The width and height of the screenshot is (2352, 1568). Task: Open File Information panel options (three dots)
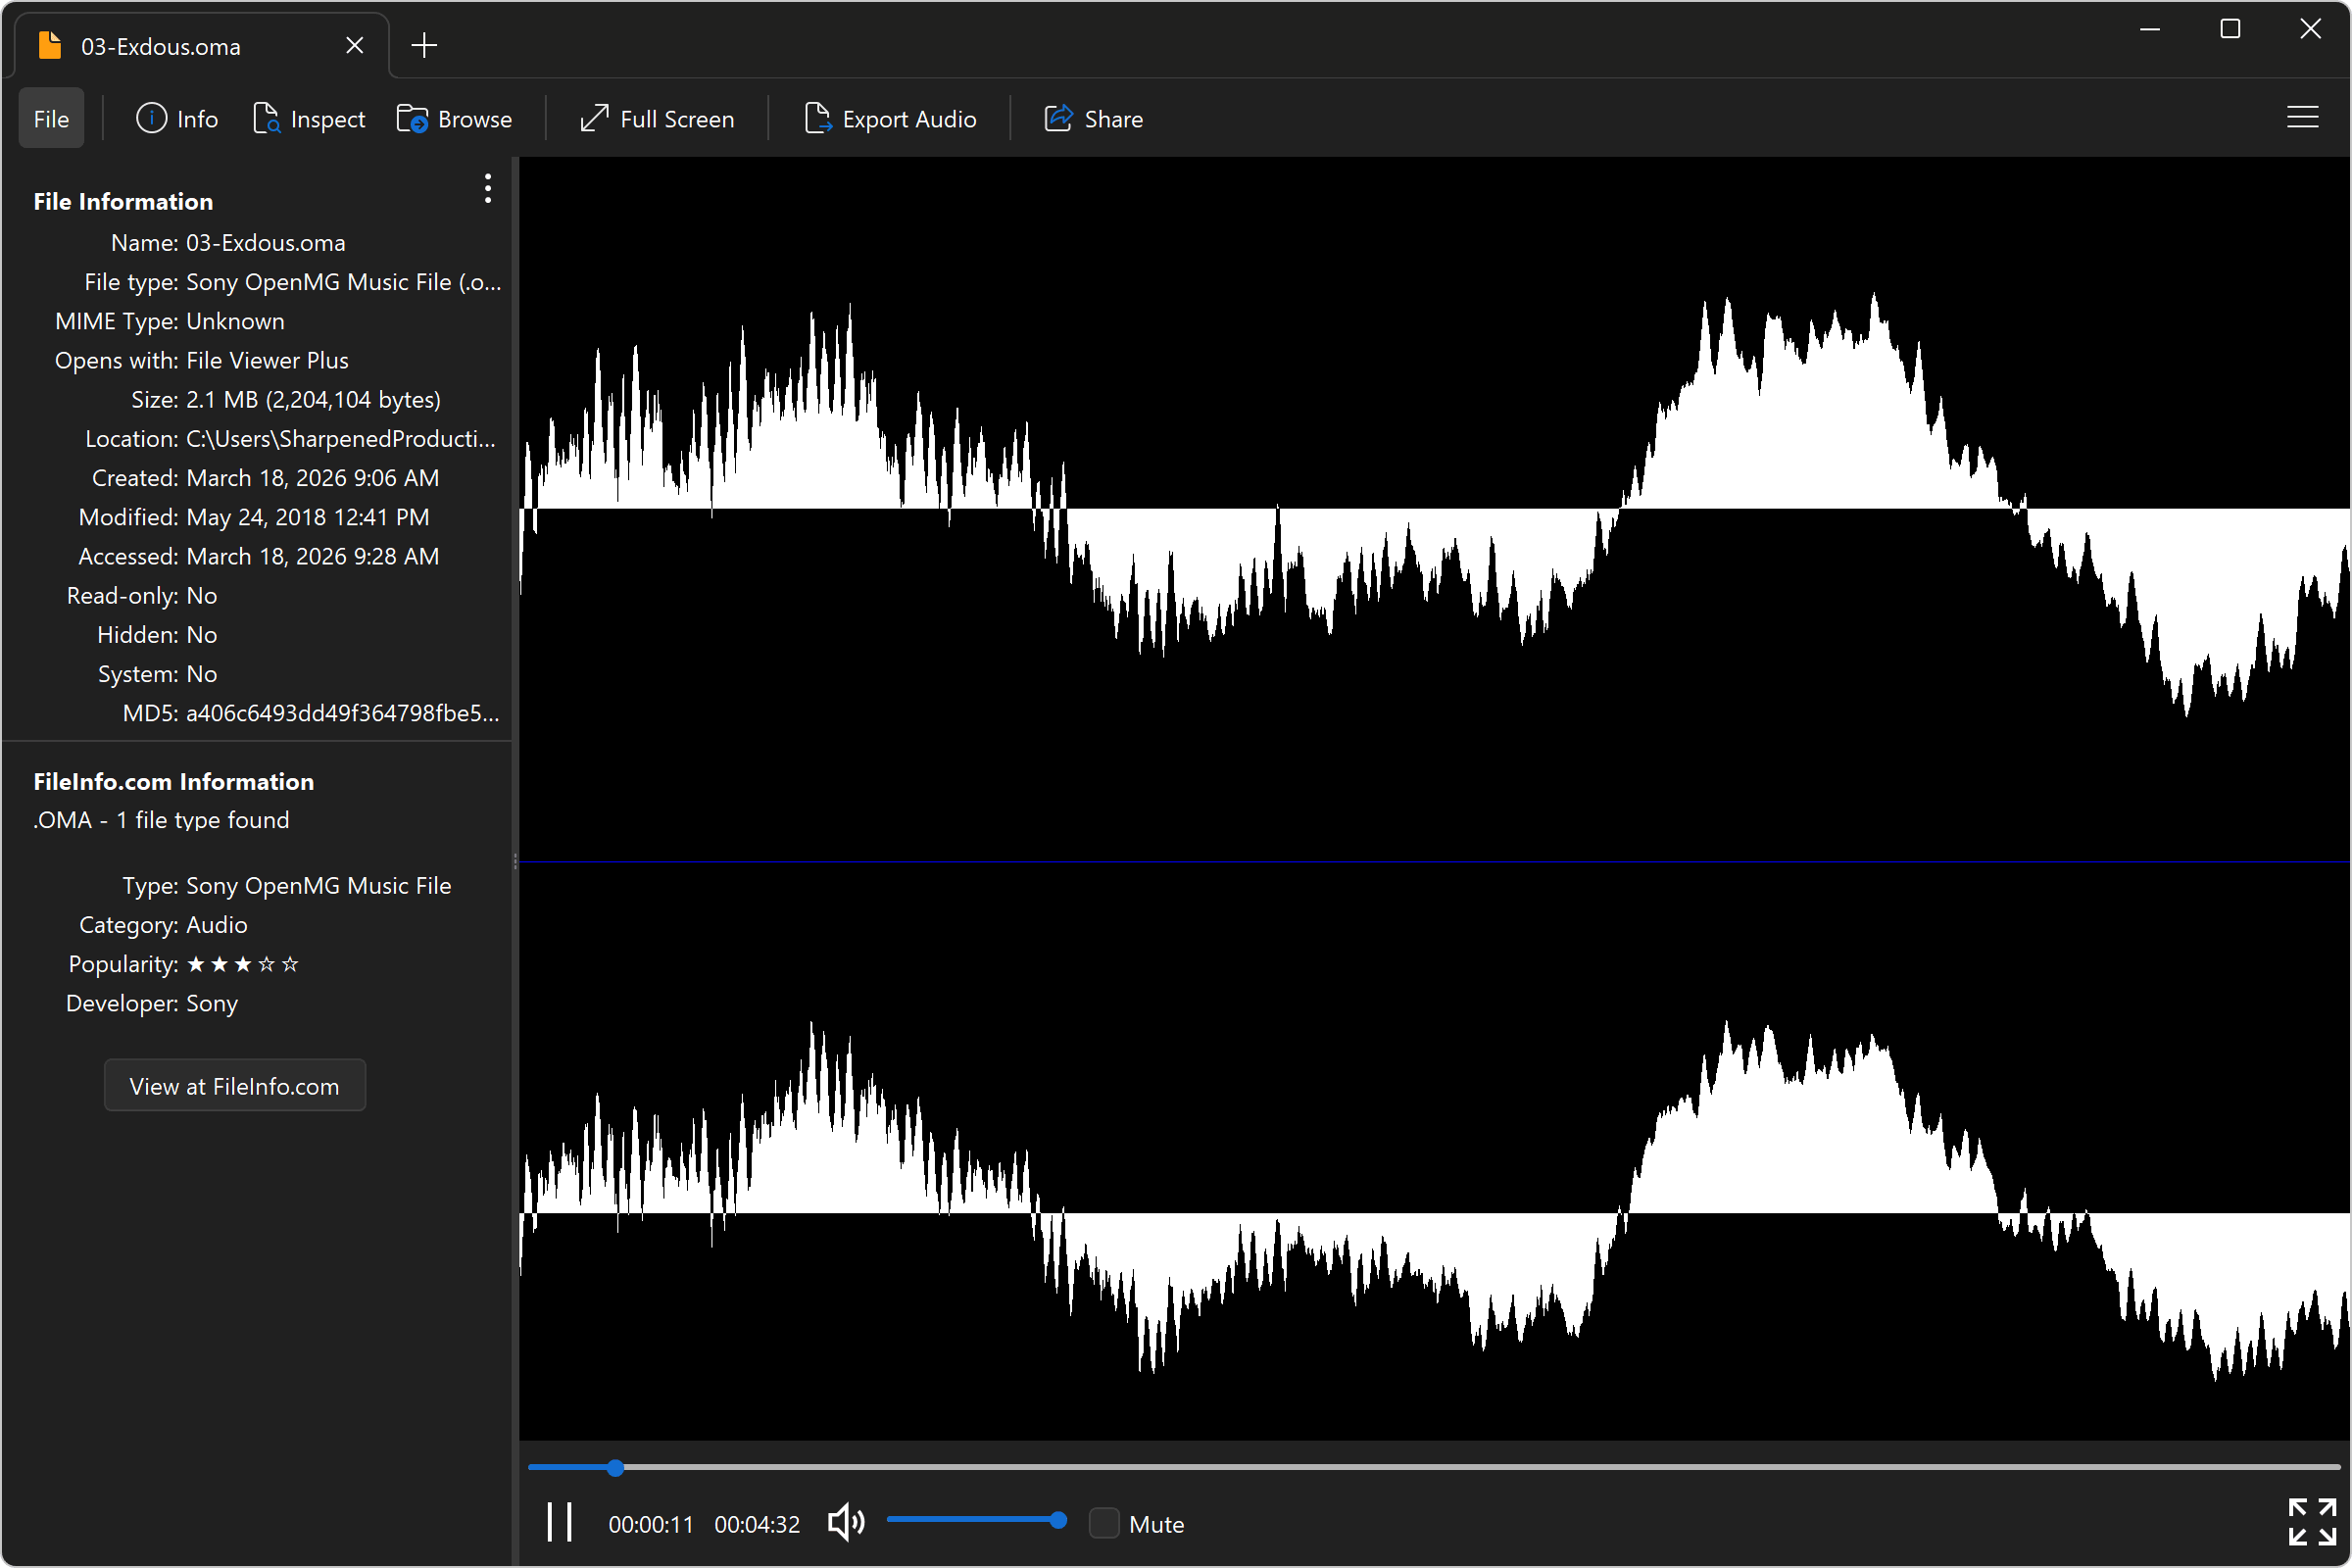(x=488, y=189)
